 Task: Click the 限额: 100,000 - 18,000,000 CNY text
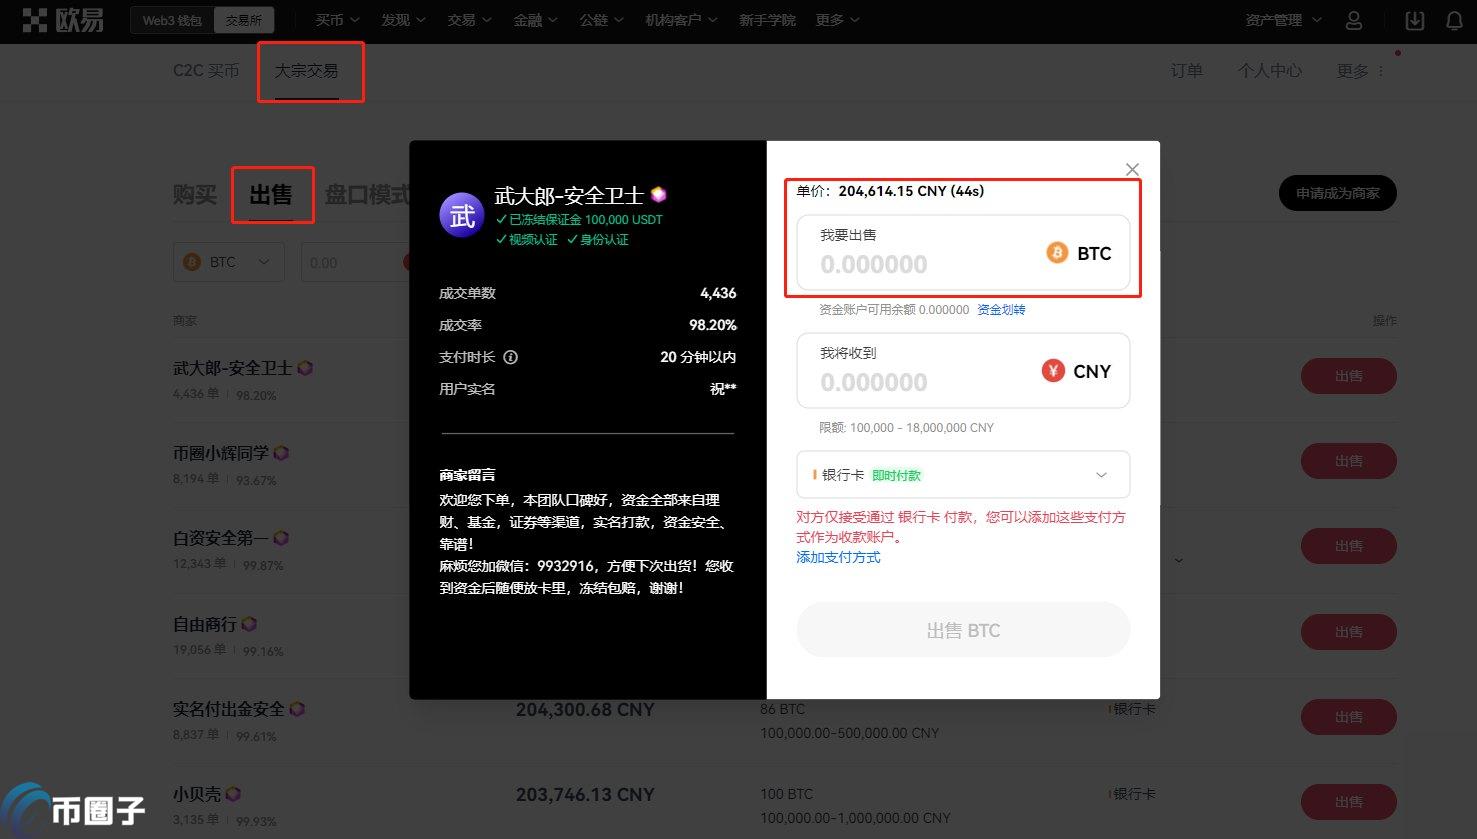click(x=906, y=428)
